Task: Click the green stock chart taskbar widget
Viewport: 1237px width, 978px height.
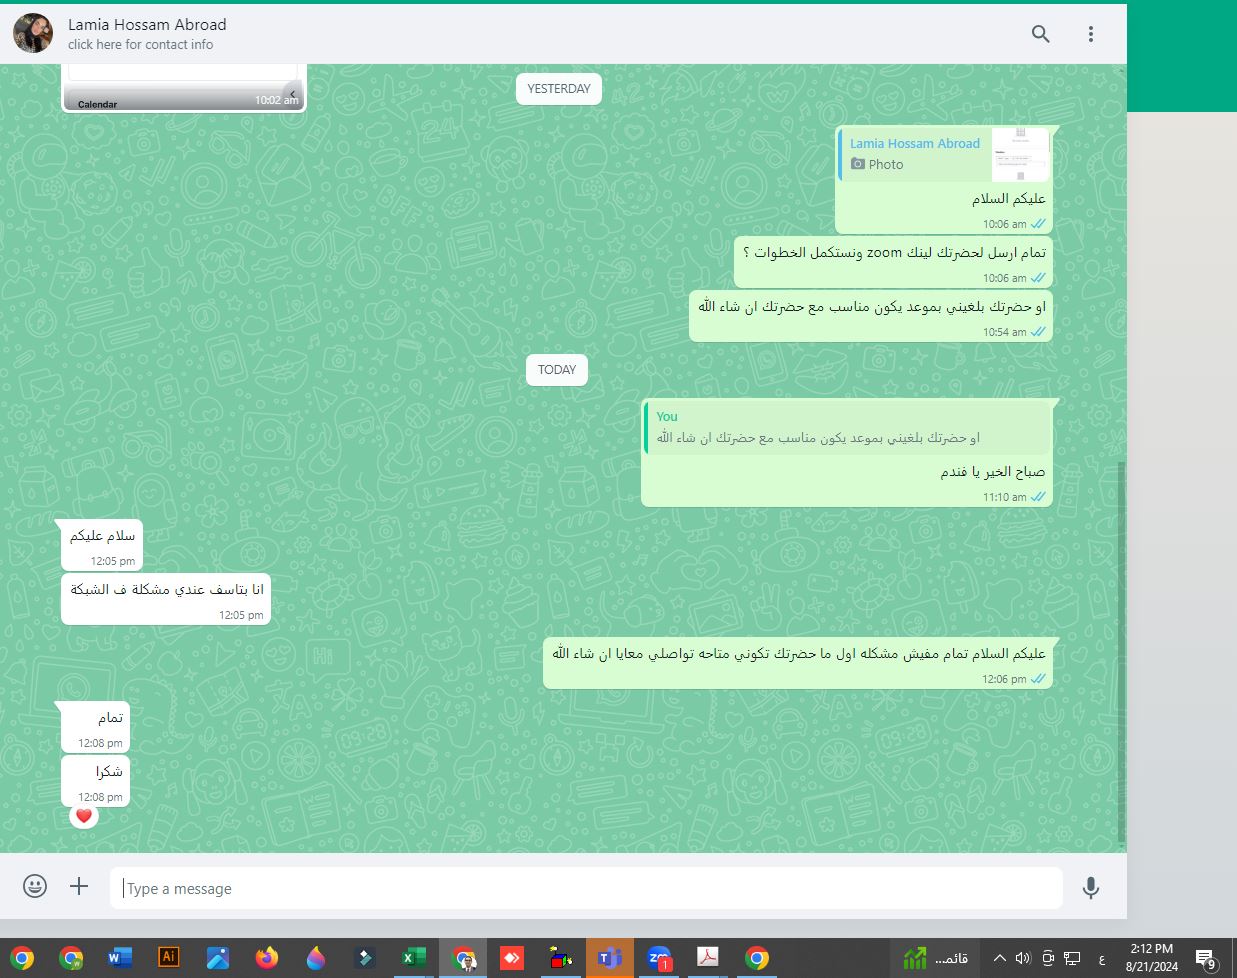Action: (934, 958)
